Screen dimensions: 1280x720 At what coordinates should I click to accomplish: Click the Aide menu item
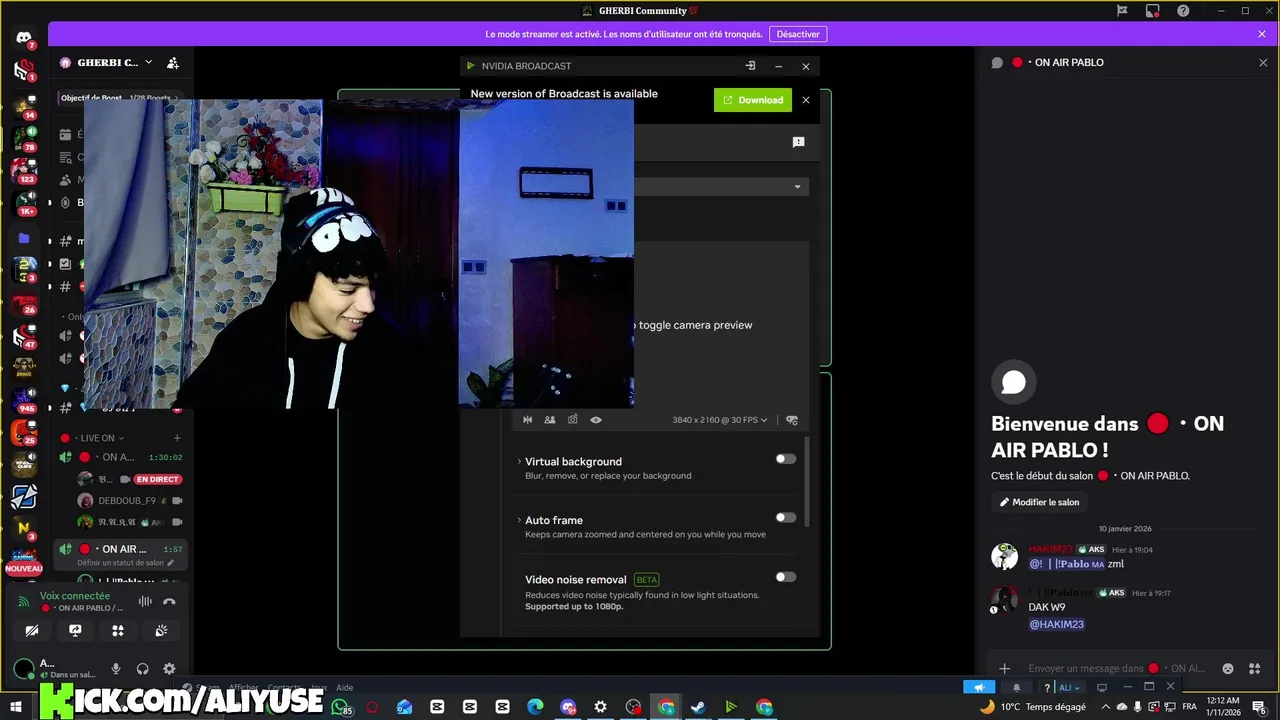[344, 688]
